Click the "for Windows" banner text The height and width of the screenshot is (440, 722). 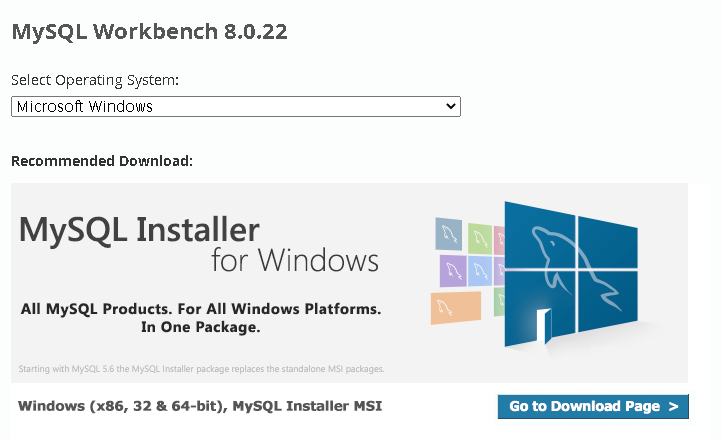click(x=295, y=261)
